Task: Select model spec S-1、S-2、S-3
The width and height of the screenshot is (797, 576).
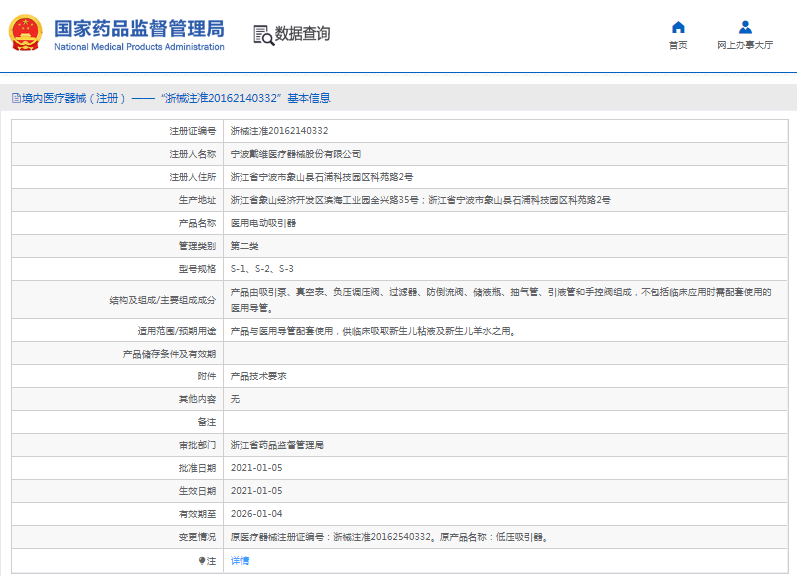Action: tap(262, 269)
